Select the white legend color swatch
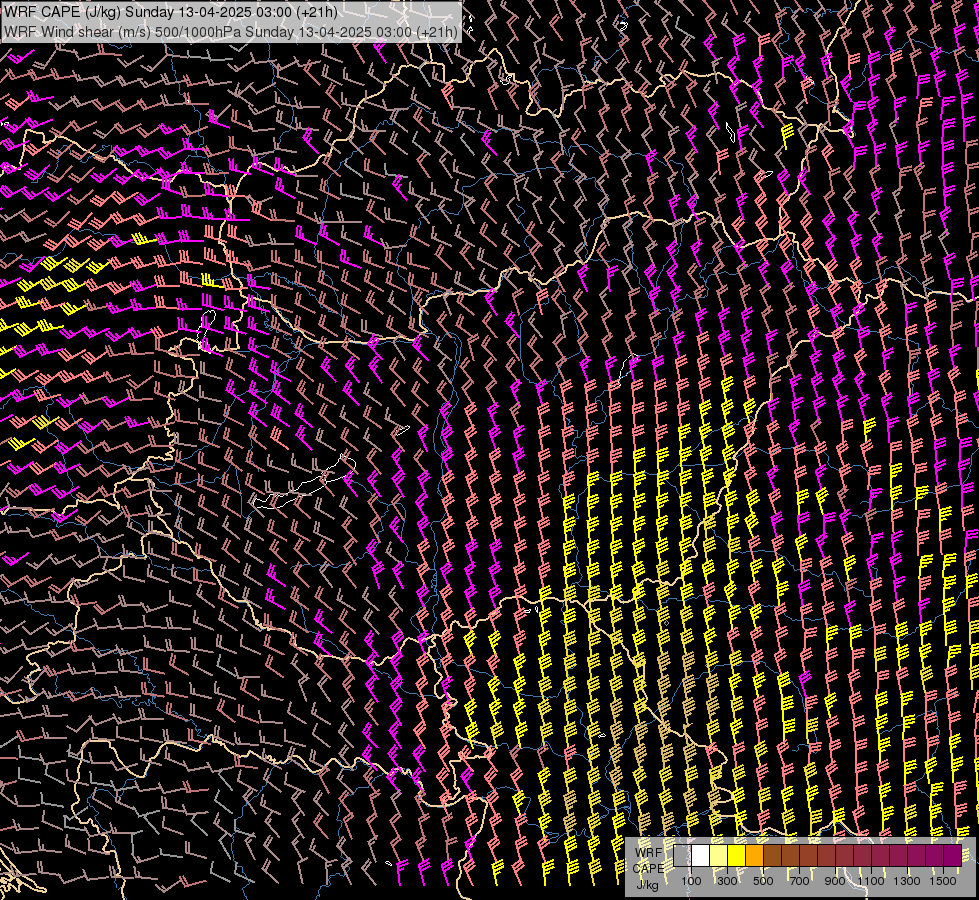 701,856
